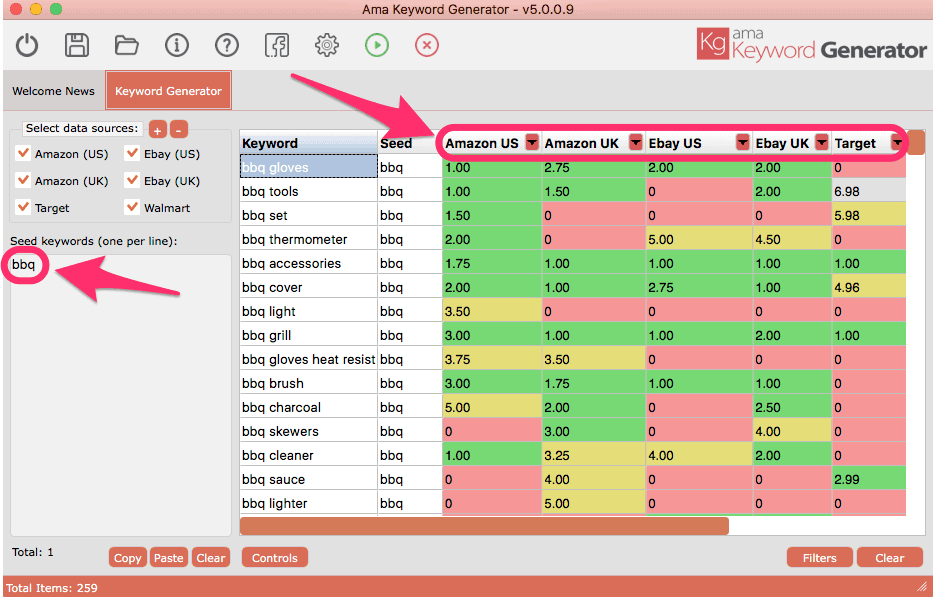Select the 'bbq cleaner' keyword cell
This screenshot has width=933, height=597.
click(309, 455)
